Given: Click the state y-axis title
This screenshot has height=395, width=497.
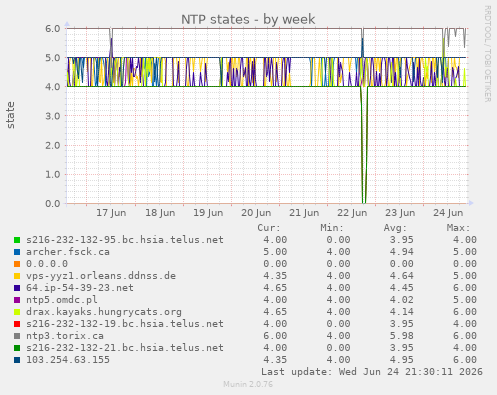Looking at the screenshot, I should 11,115.
